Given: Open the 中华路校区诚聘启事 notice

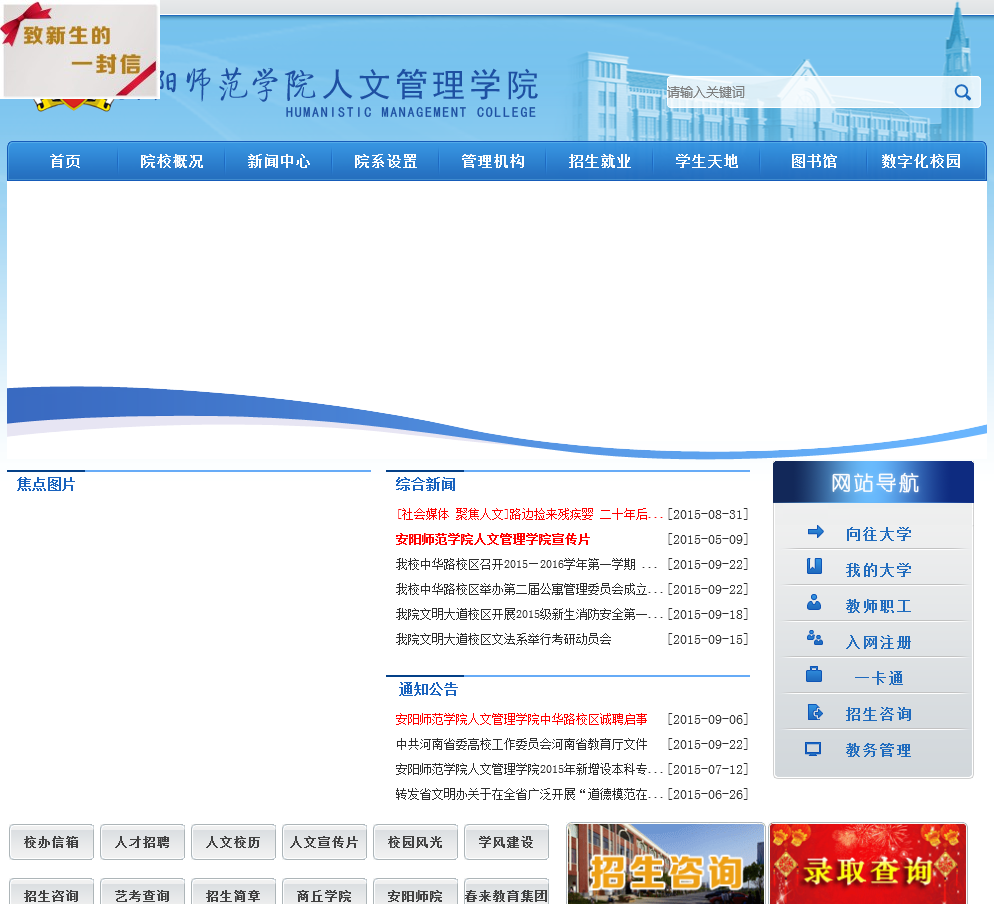Looking at the screenshot, I should (x=521, y=720).
